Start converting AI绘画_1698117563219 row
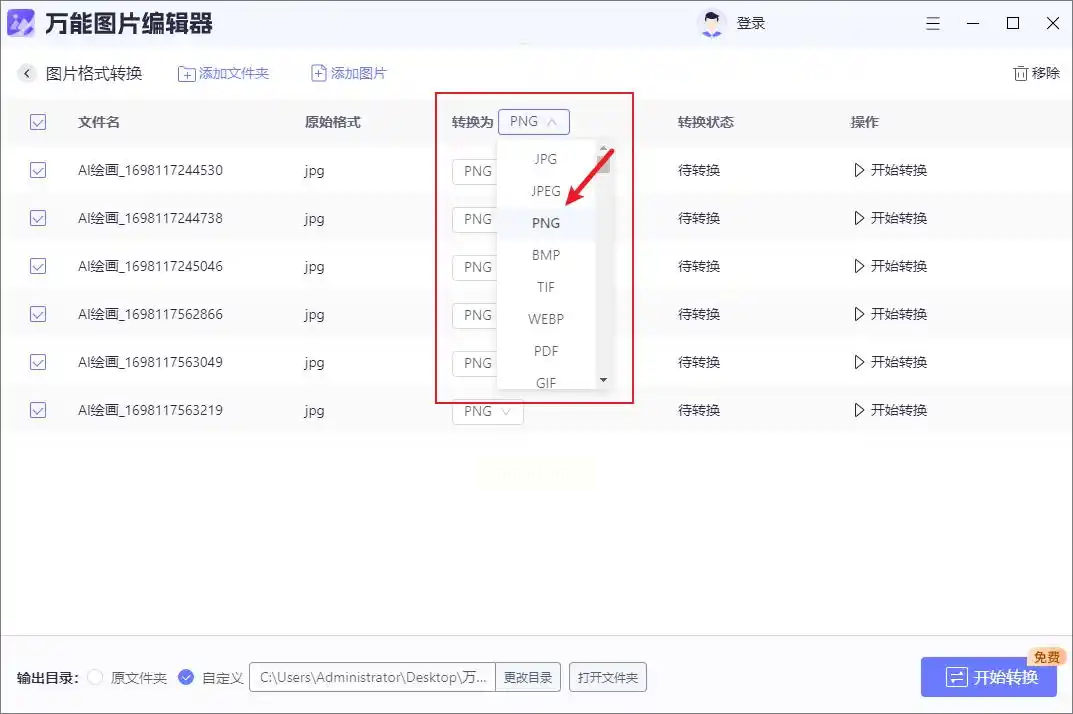Viewport: 1073px width, 714px height. [890, 410]
